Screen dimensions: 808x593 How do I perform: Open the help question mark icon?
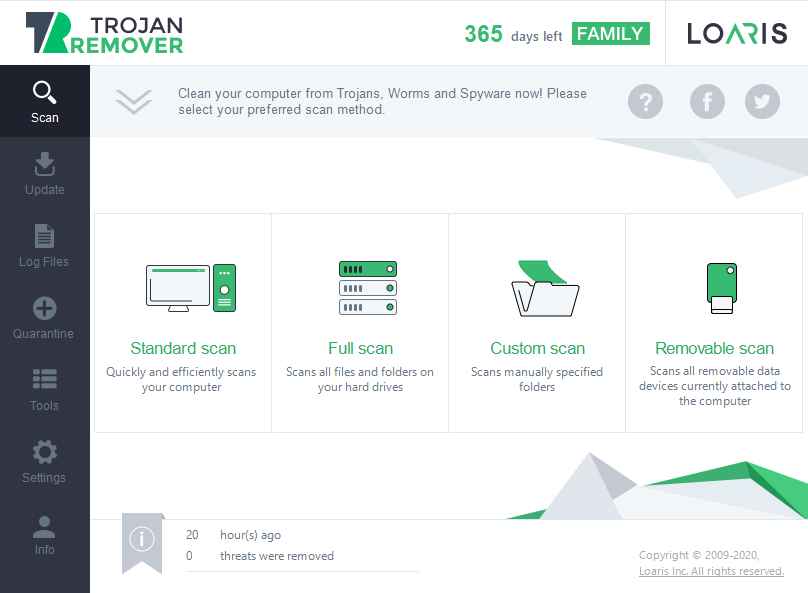[646, 101]
